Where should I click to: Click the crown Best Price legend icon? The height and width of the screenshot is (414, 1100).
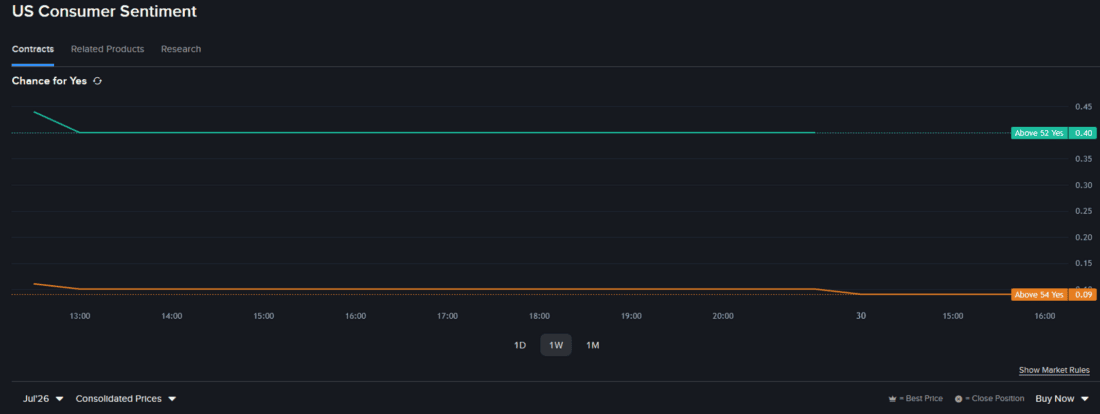(x=892, y=399)
